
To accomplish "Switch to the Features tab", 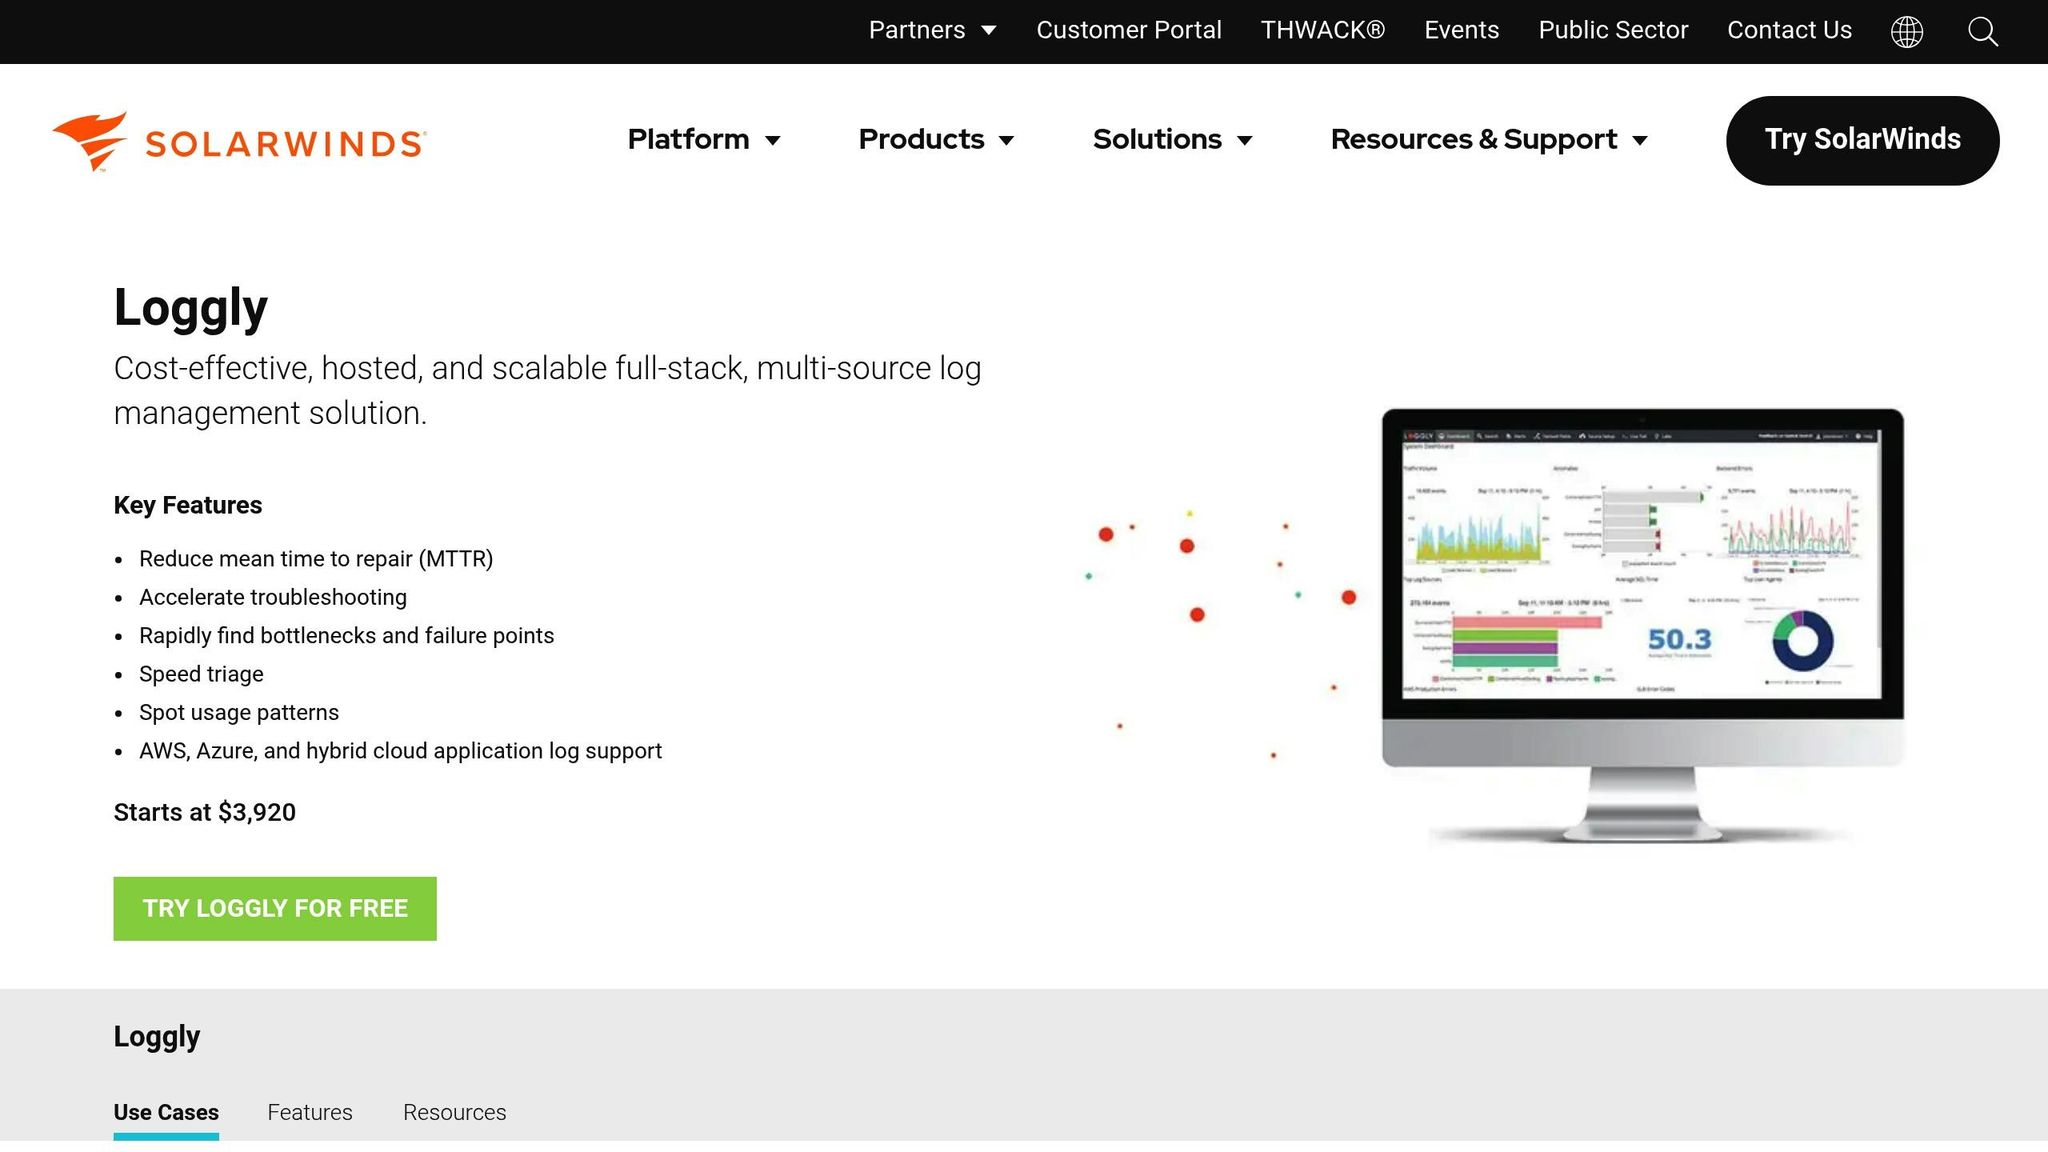I will (310, 1112).
